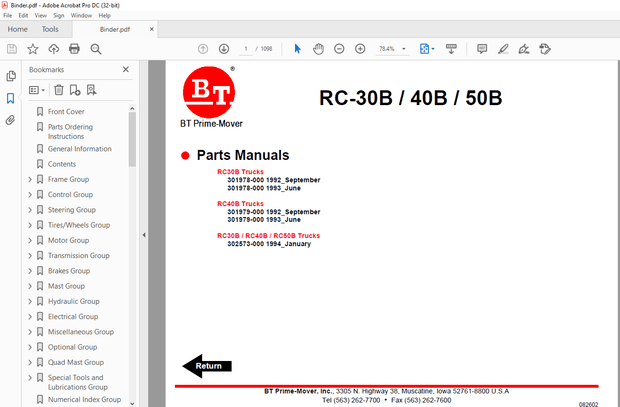Viewport: 620px width, 407px height.
Task: Expand the Frame Group bookmark
Action: click(x=30, y=180)
